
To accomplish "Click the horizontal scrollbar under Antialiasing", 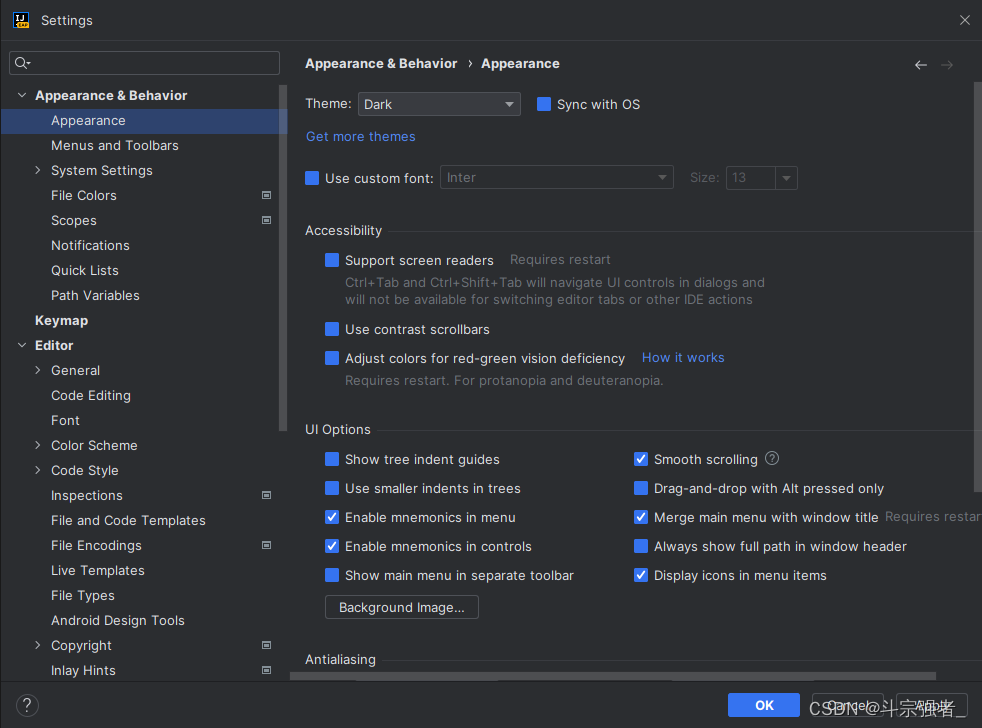I will click(612, 676).
